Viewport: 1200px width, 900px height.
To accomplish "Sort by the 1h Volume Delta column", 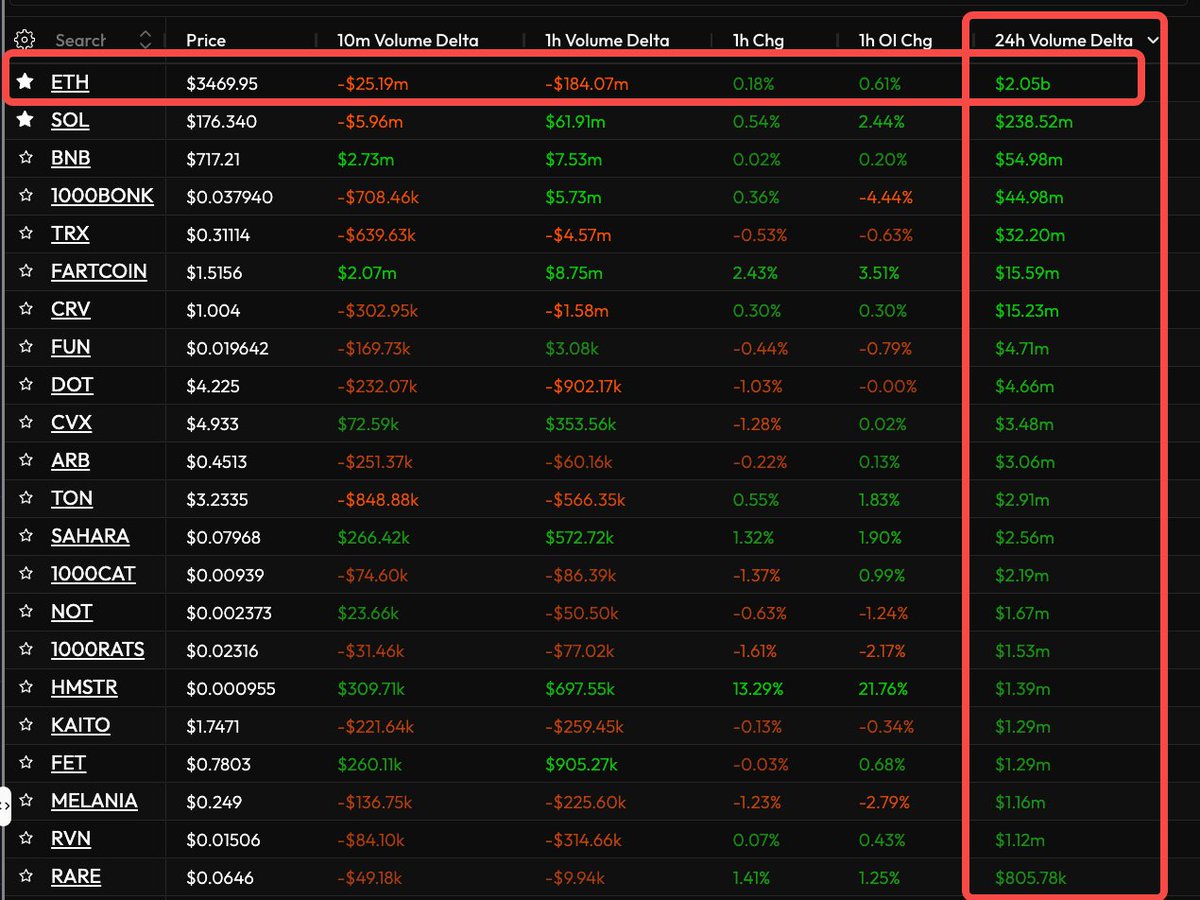I will tap(607, 41).
